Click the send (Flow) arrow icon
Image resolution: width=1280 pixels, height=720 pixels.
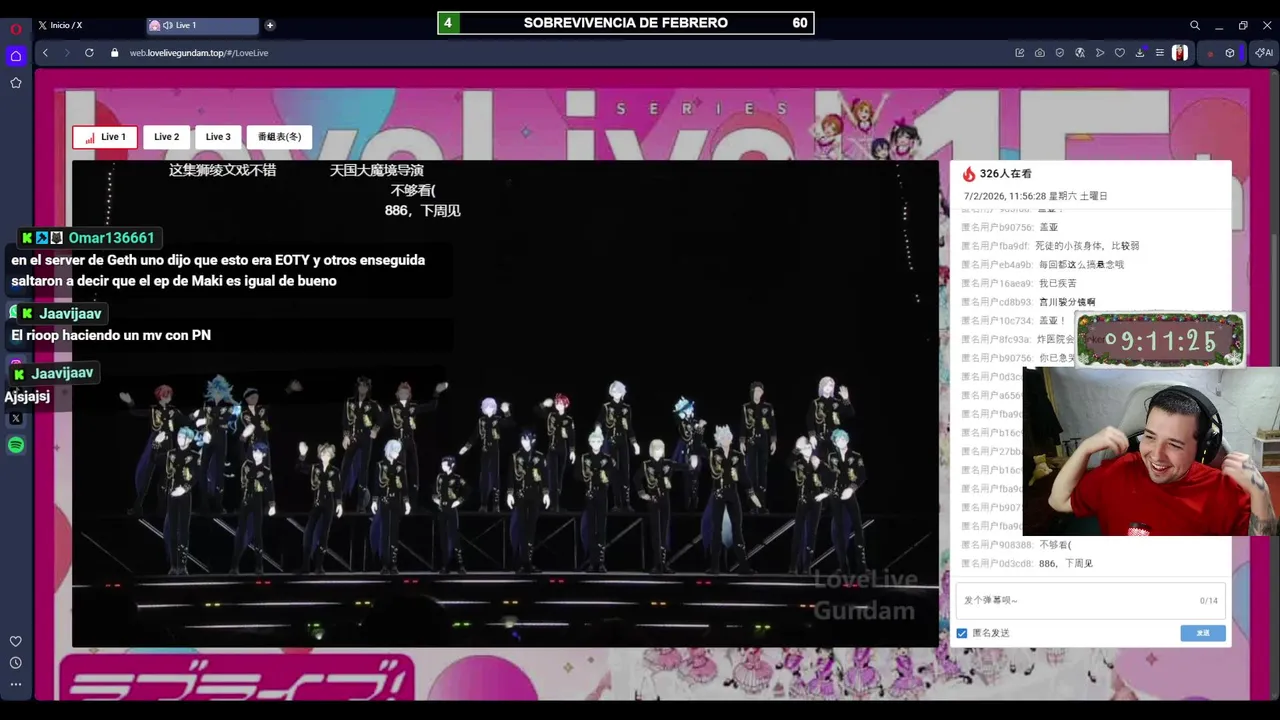pos(1100,53)
